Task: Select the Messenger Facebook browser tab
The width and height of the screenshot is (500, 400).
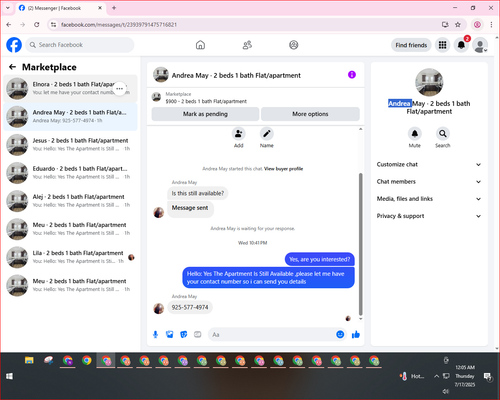Action: pos(60,8)
